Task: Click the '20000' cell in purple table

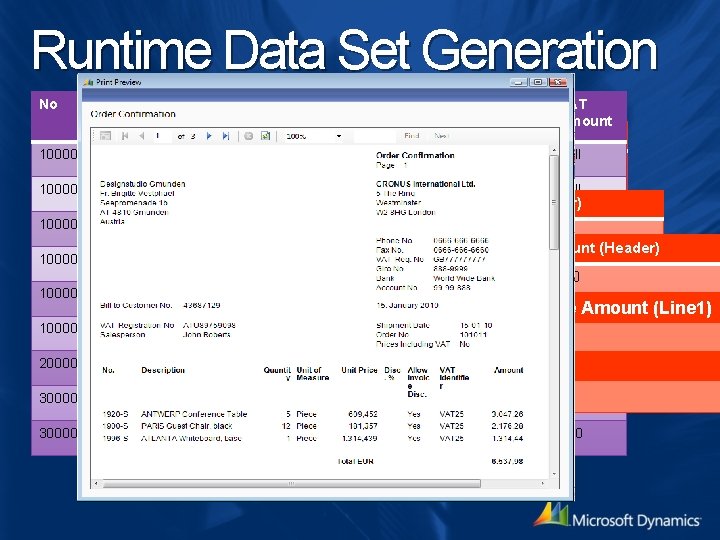Action: tap(58, 363)
